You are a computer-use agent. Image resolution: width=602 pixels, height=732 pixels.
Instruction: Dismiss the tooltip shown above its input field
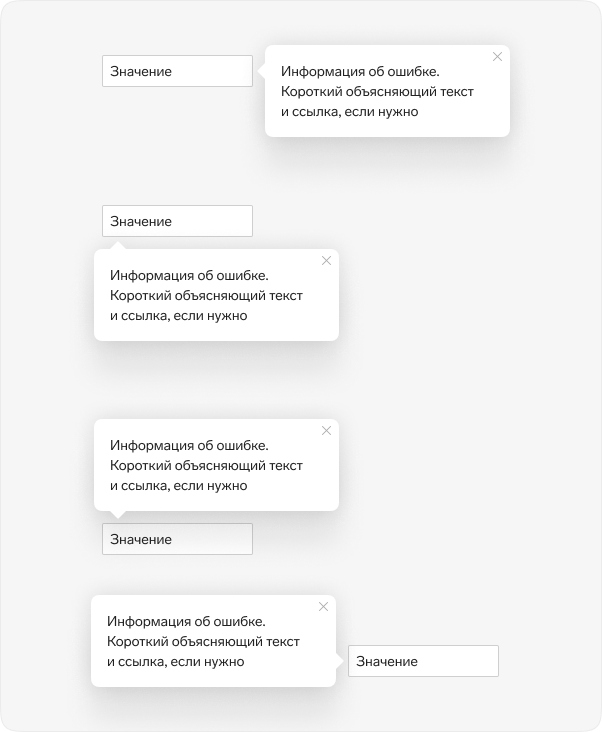coord(326,430)
